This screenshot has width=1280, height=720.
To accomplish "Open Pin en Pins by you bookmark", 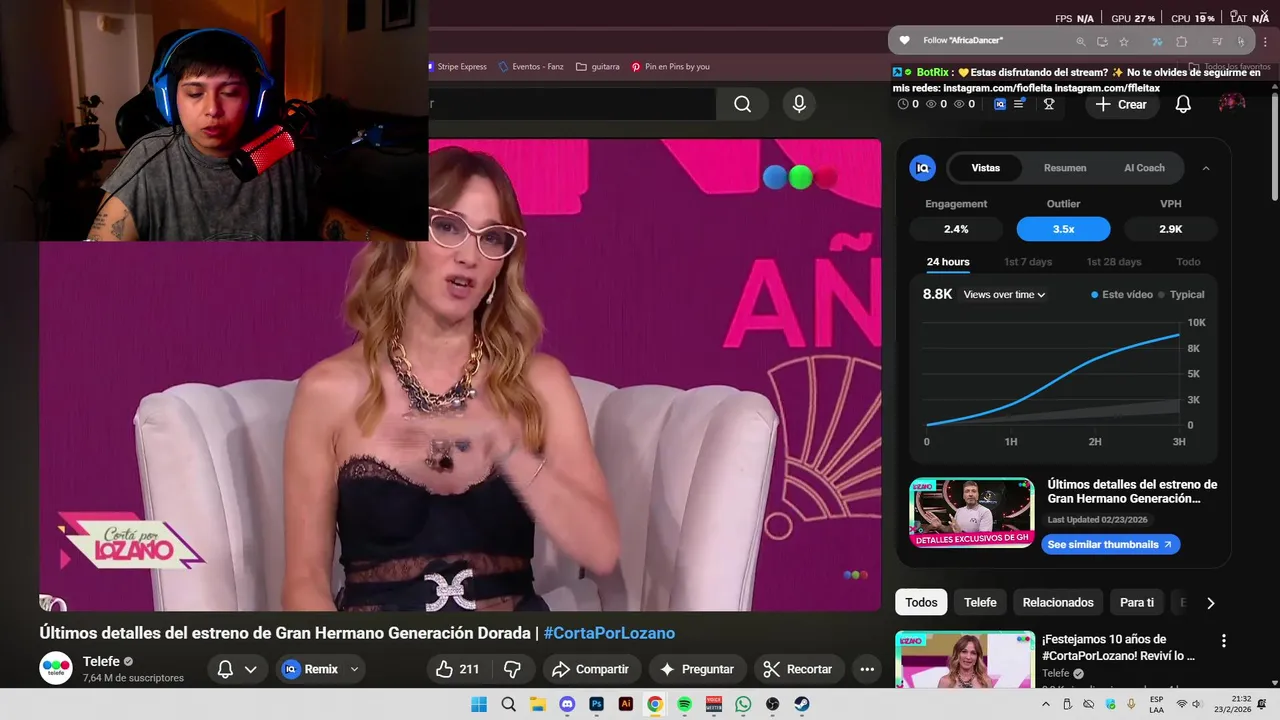I will point(670,67).
